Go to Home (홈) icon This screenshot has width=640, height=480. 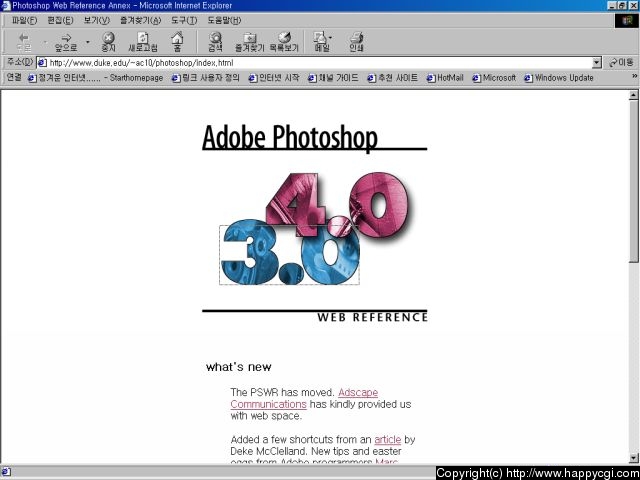(177, 42)
